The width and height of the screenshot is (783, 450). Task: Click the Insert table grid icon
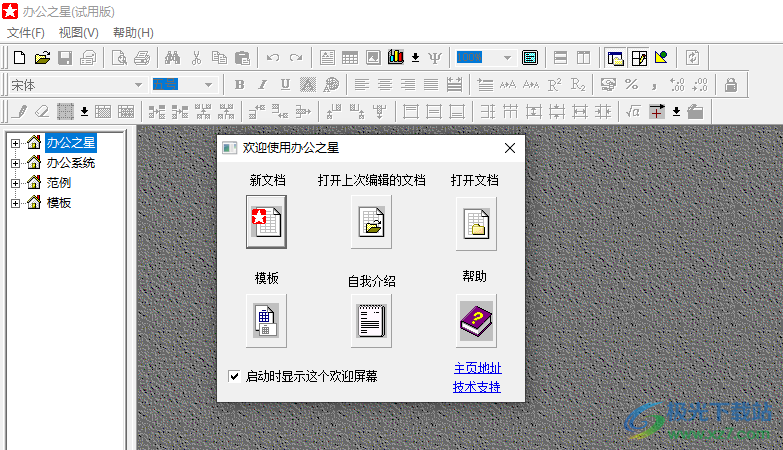click(350, 58)
